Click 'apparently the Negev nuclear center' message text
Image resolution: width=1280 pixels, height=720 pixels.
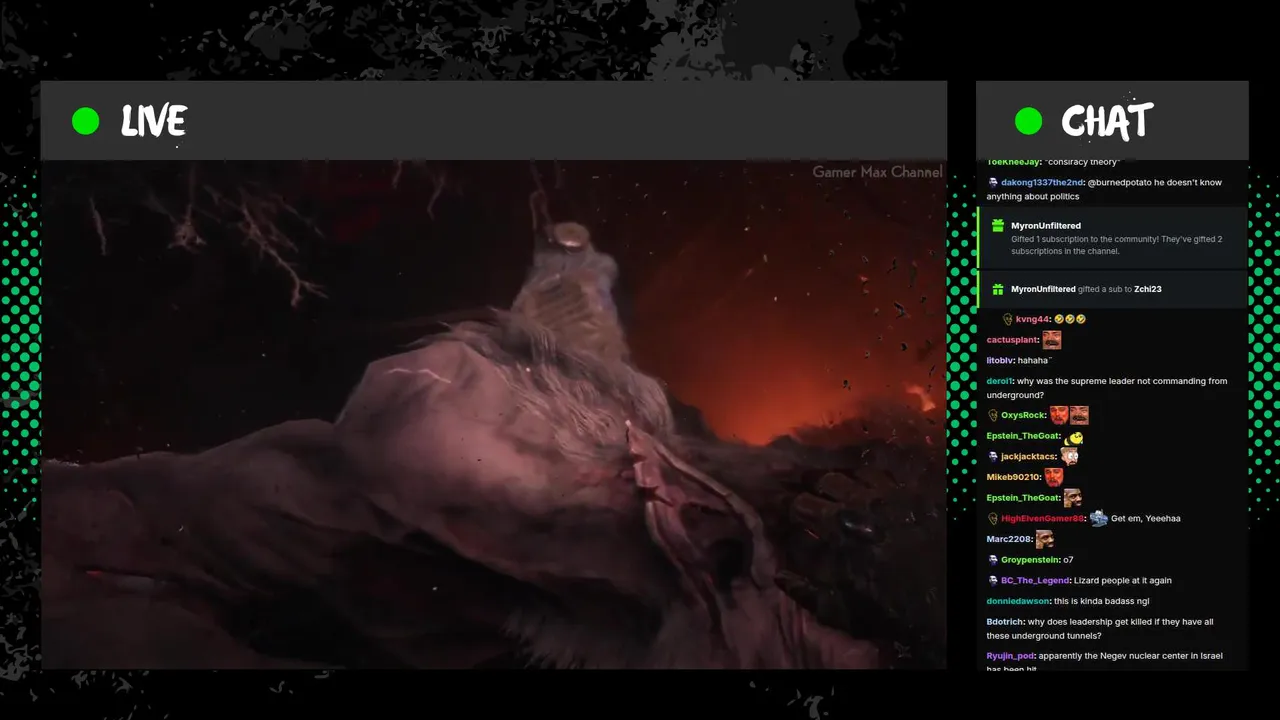tap(1105, 661)
